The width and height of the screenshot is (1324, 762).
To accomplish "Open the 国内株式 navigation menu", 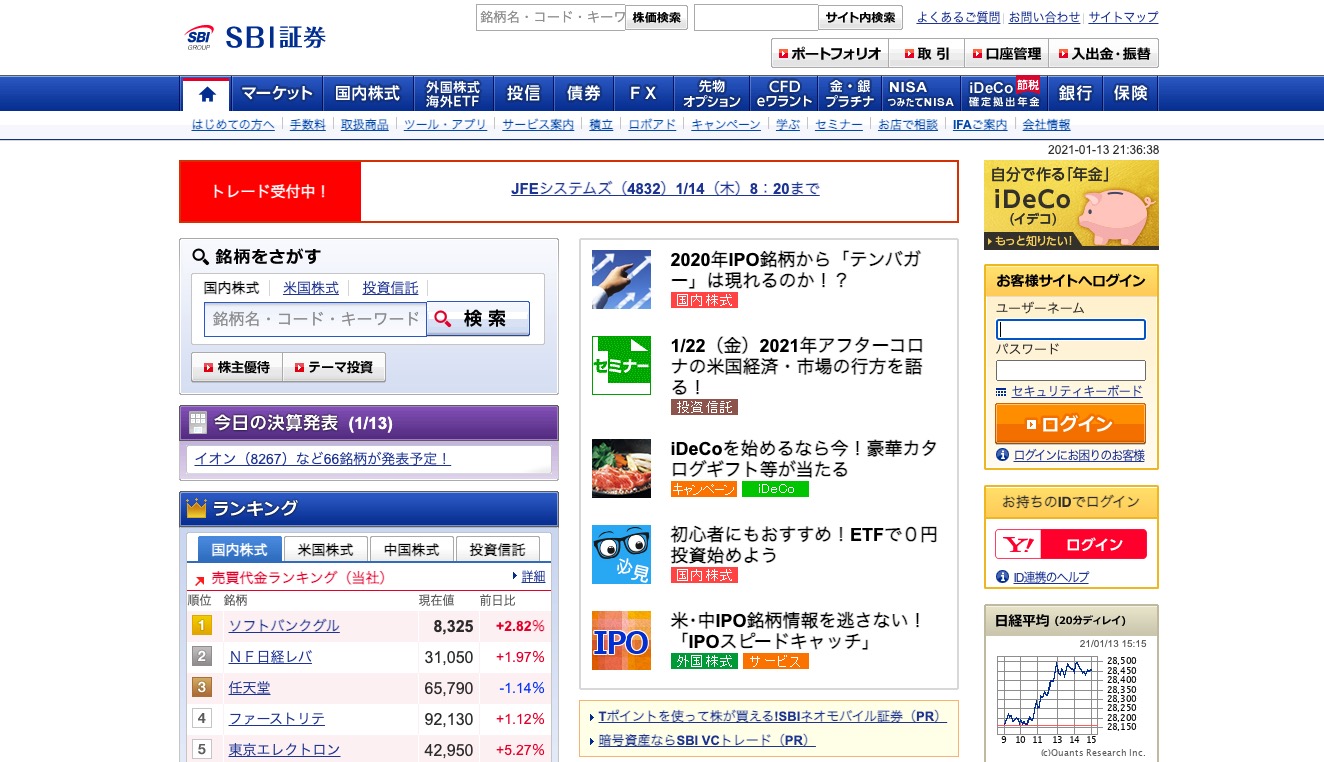I will (x=367, y=94).
